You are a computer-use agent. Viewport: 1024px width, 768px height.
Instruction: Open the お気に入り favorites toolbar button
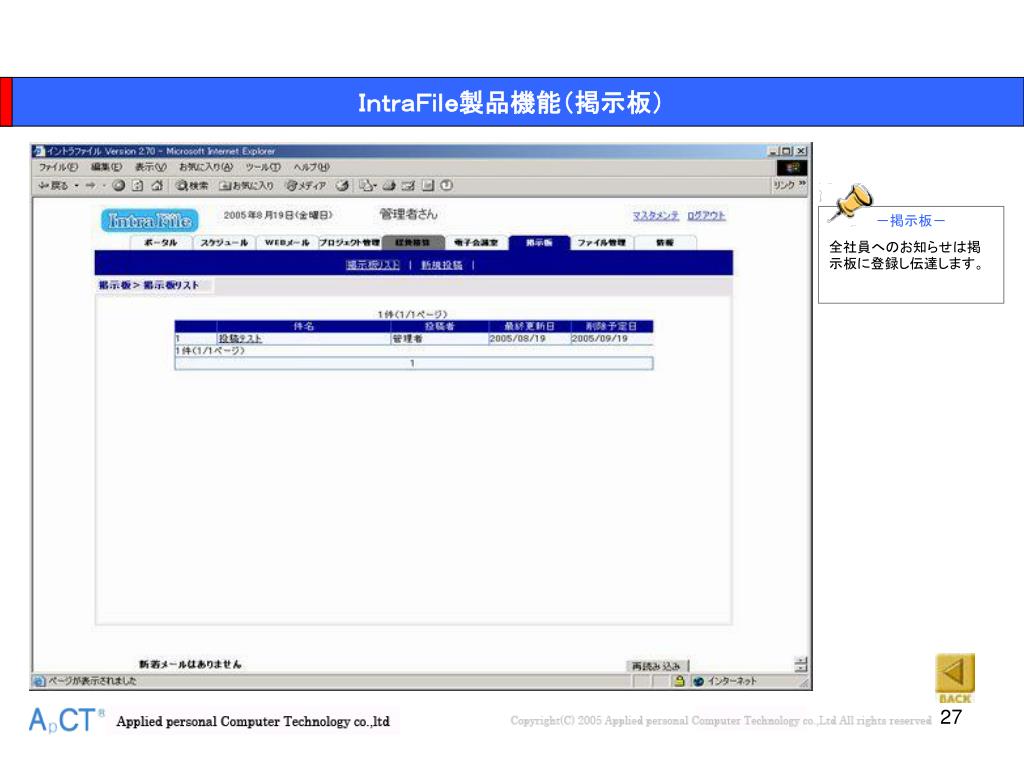(x=246, y=186)
